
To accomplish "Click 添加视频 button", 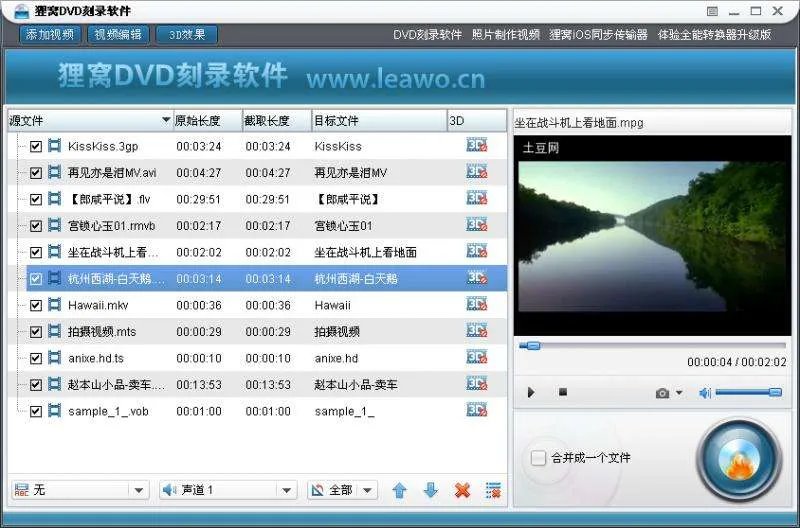I will coord(49,35).
